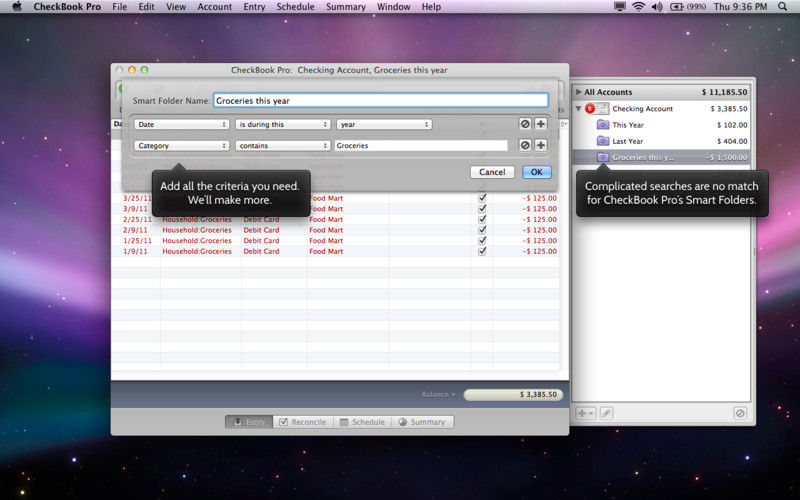Screen dimensions: 800x500
Task: Click the Smart Folder Name field
Action: 381,101
